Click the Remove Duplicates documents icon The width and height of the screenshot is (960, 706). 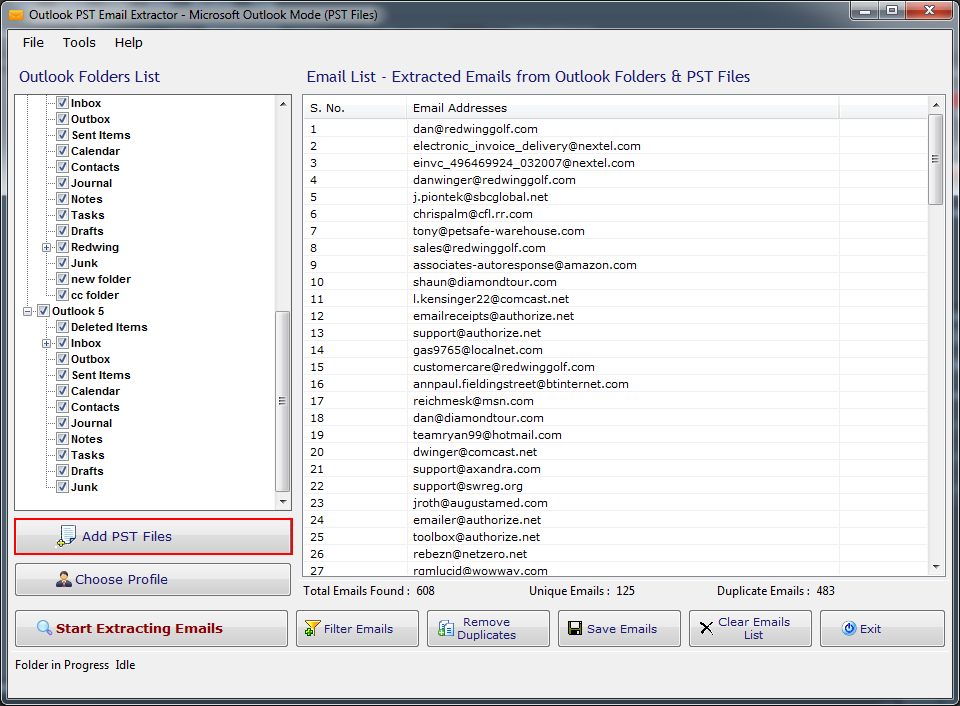(446, 628)
